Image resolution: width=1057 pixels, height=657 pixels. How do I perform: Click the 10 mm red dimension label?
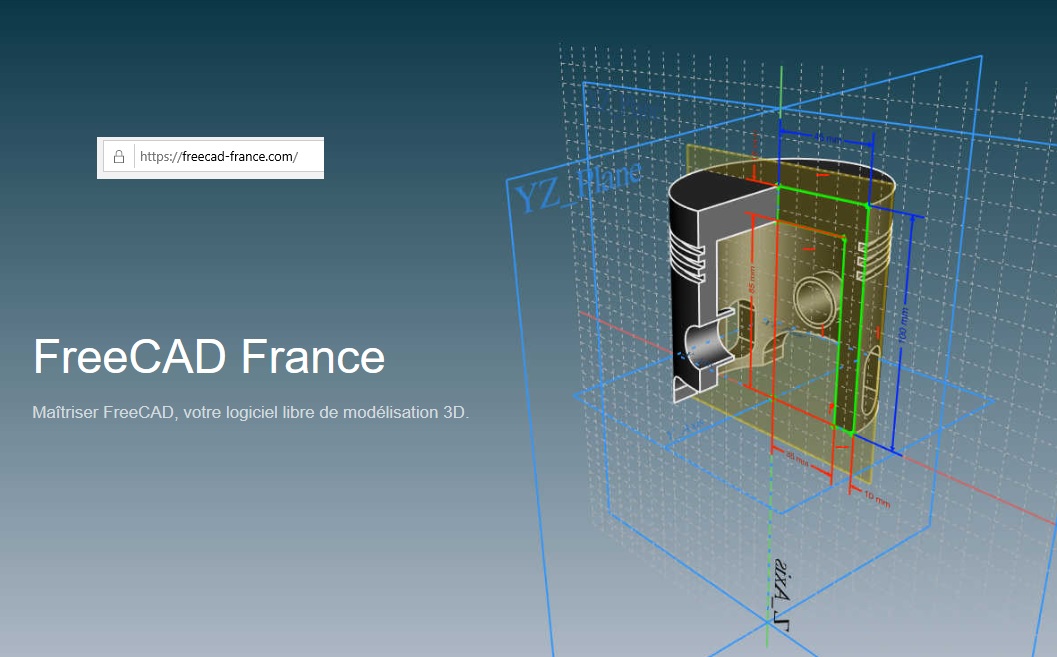coord(877,499)
